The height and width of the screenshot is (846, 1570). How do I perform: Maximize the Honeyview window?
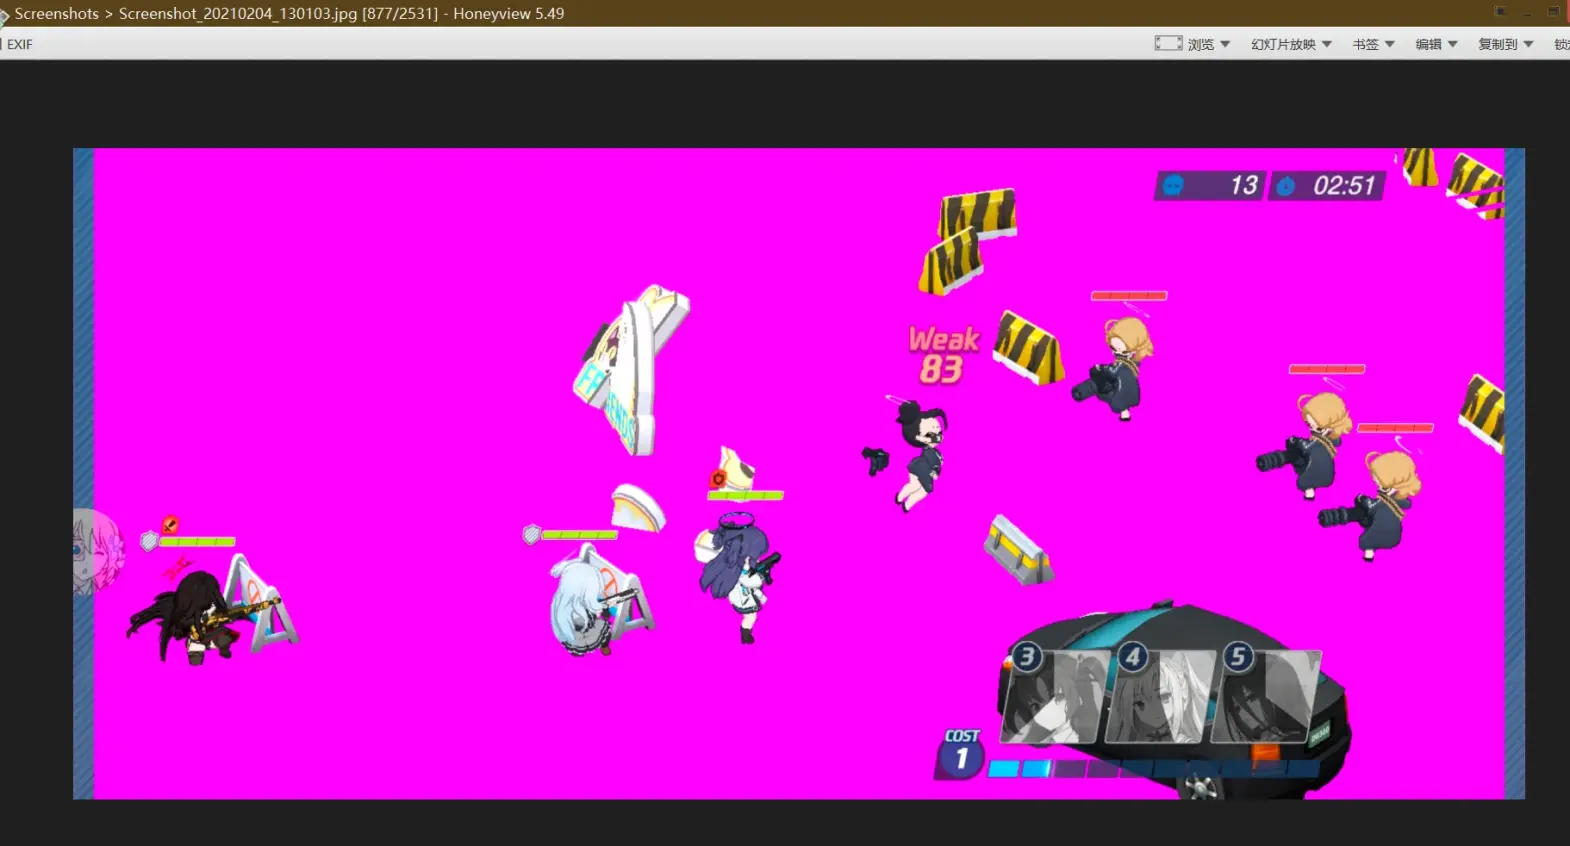1553,12
